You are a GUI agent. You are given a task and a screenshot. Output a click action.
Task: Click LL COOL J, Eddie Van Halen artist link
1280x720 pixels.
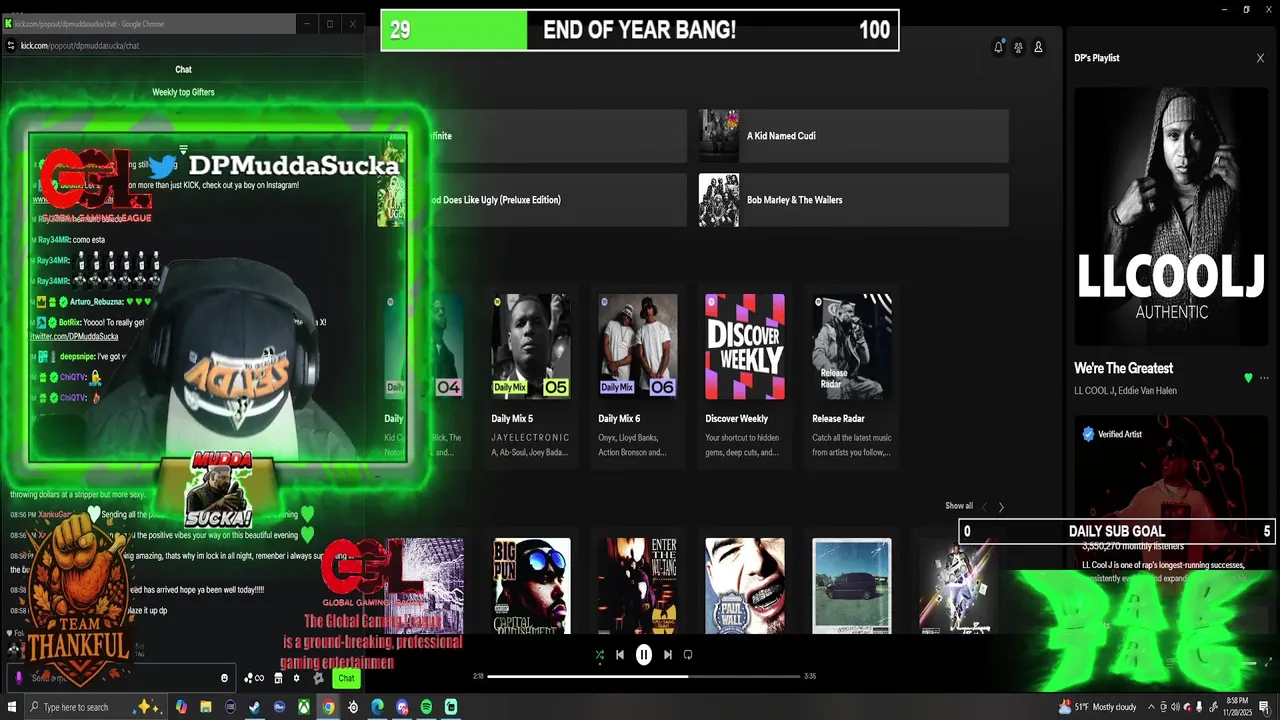(1125, 390)
